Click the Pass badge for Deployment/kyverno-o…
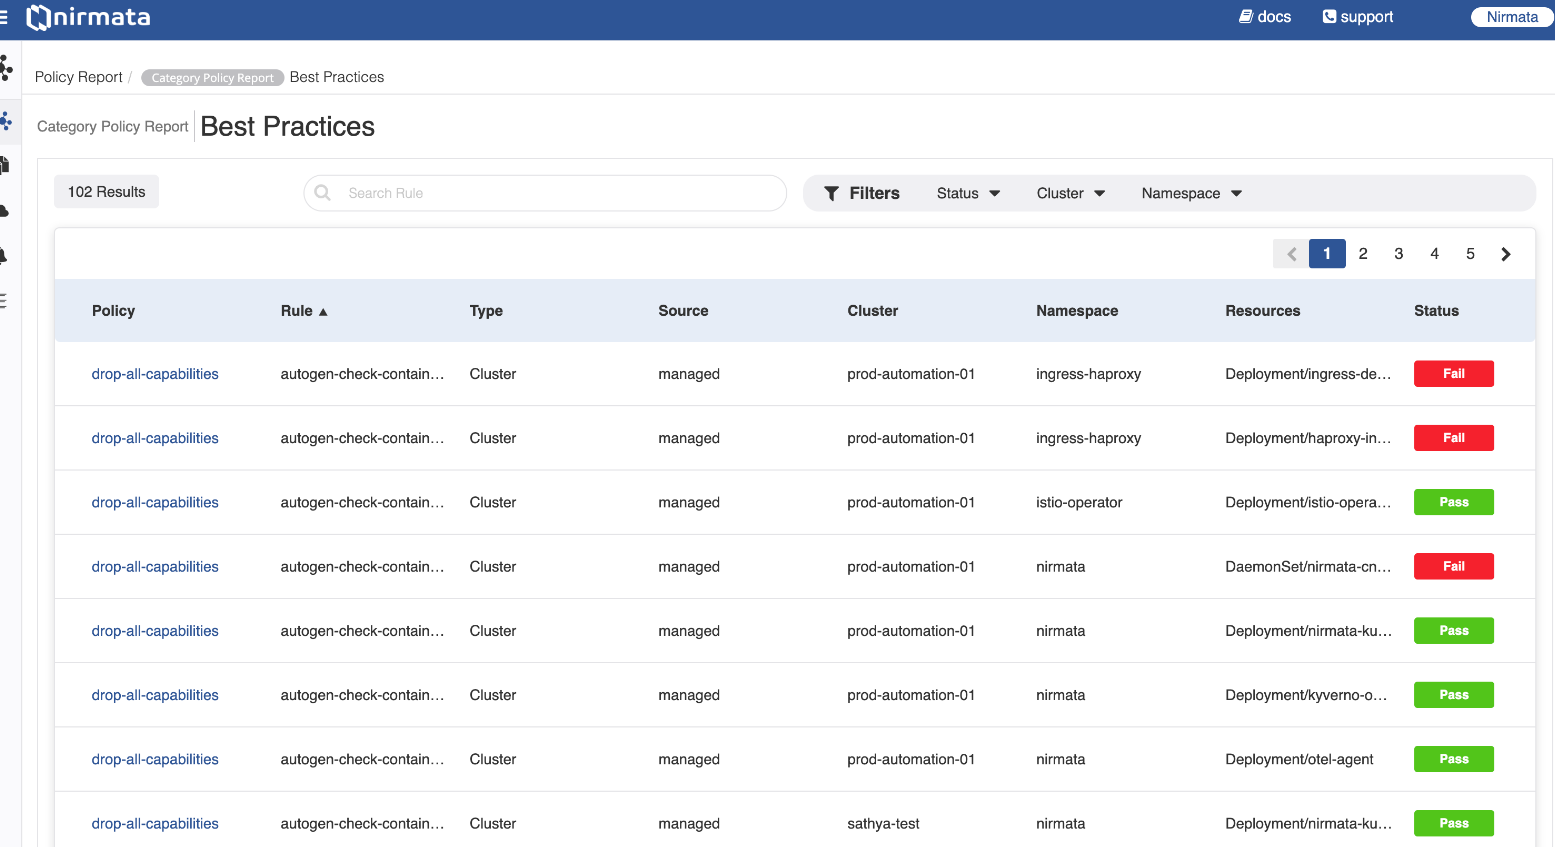Screen dimensions: 1555x847 click(x=1454, y=695)
